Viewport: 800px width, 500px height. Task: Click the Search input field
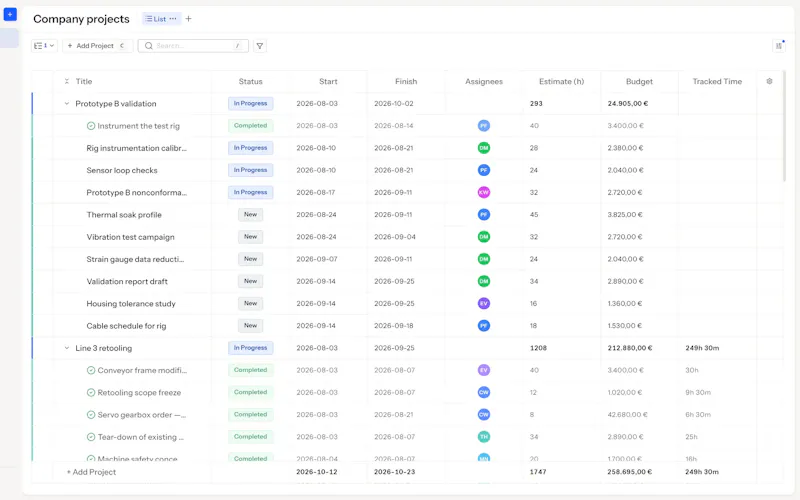[193, 46]
